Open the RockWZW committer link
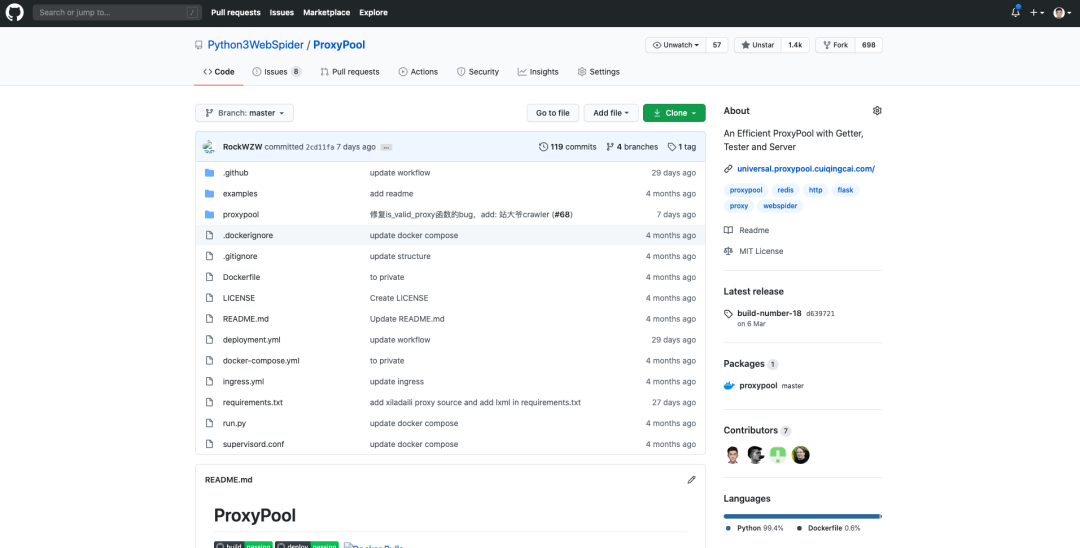 click(x=242, y=147)
